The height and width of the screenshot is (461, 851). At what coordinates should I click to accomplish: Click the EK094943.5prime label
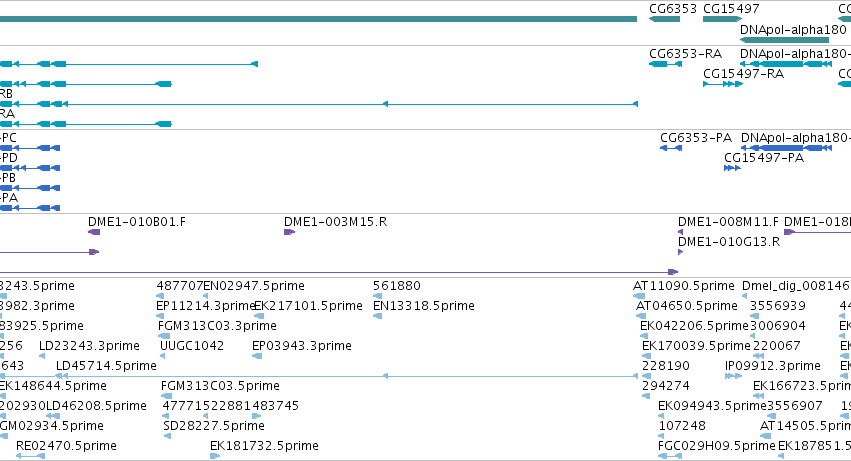(712, 406)
